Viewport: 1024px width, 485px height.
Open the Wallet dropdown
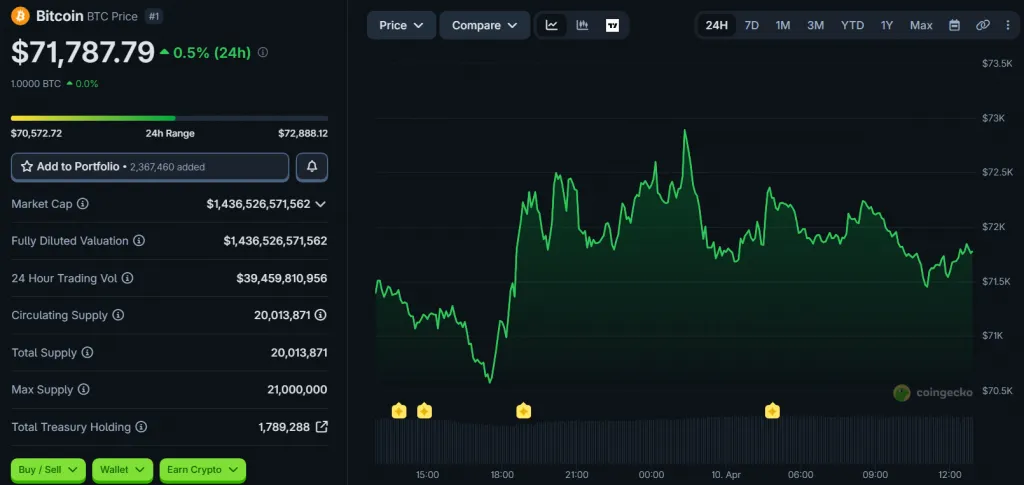(x=123, y=469)
